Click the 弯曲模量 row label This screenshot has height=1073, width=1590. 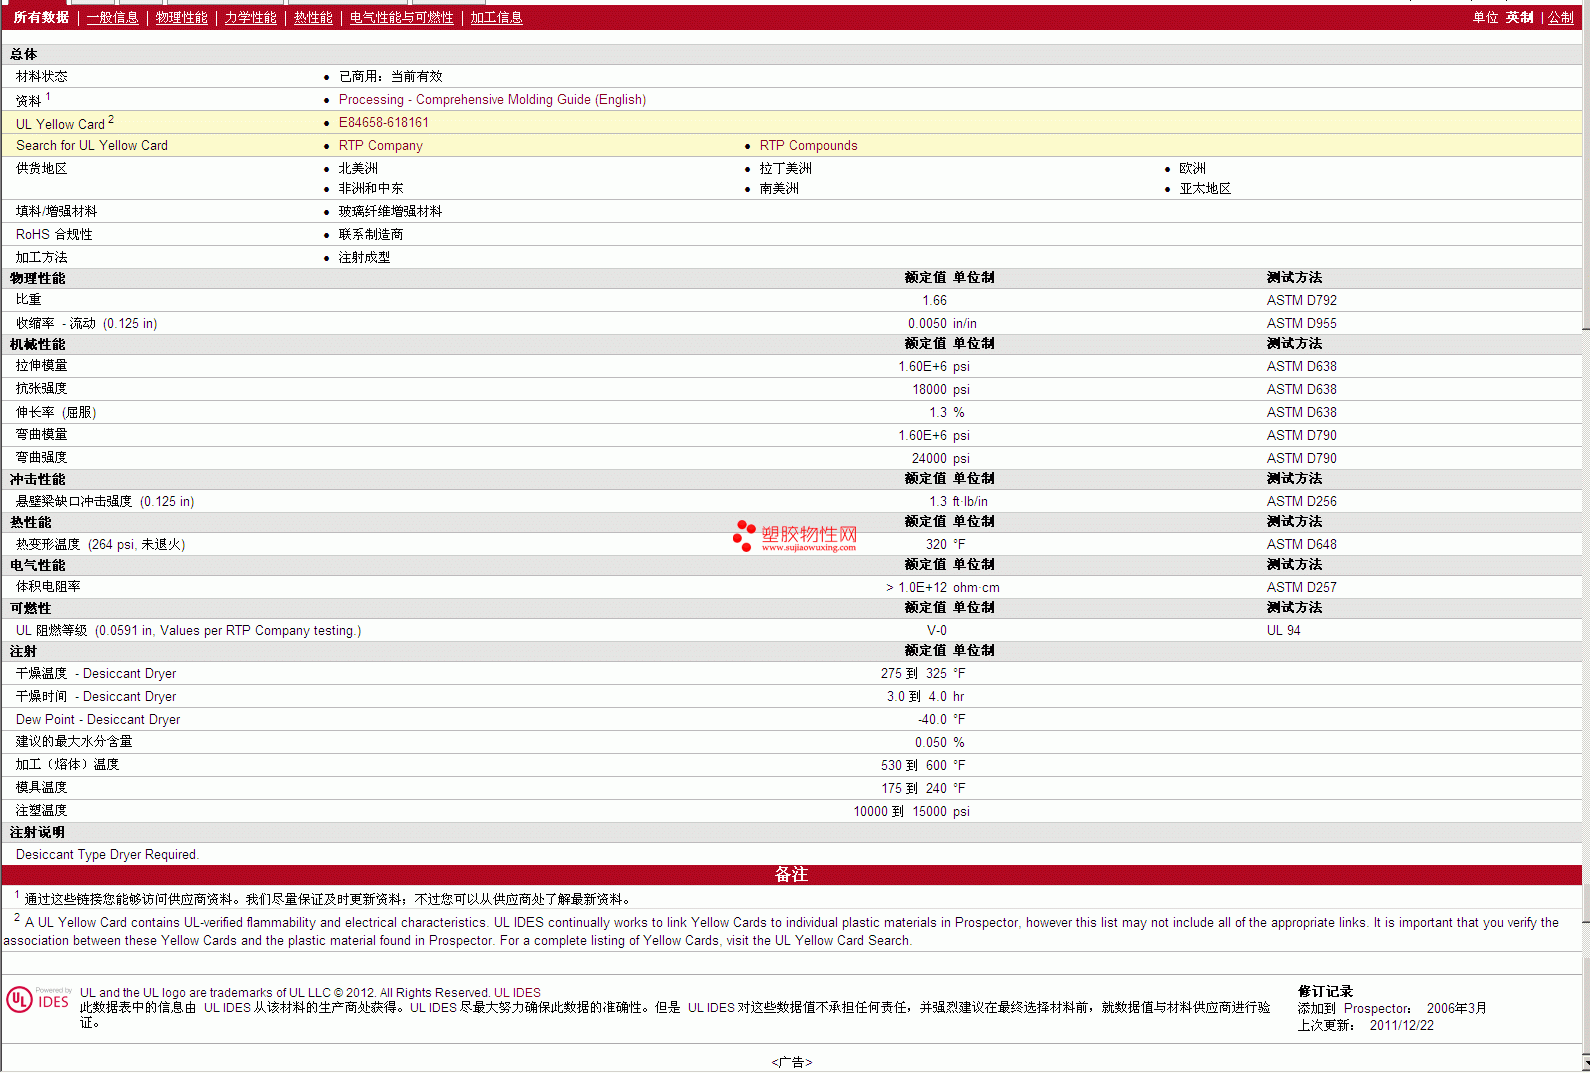42,434
